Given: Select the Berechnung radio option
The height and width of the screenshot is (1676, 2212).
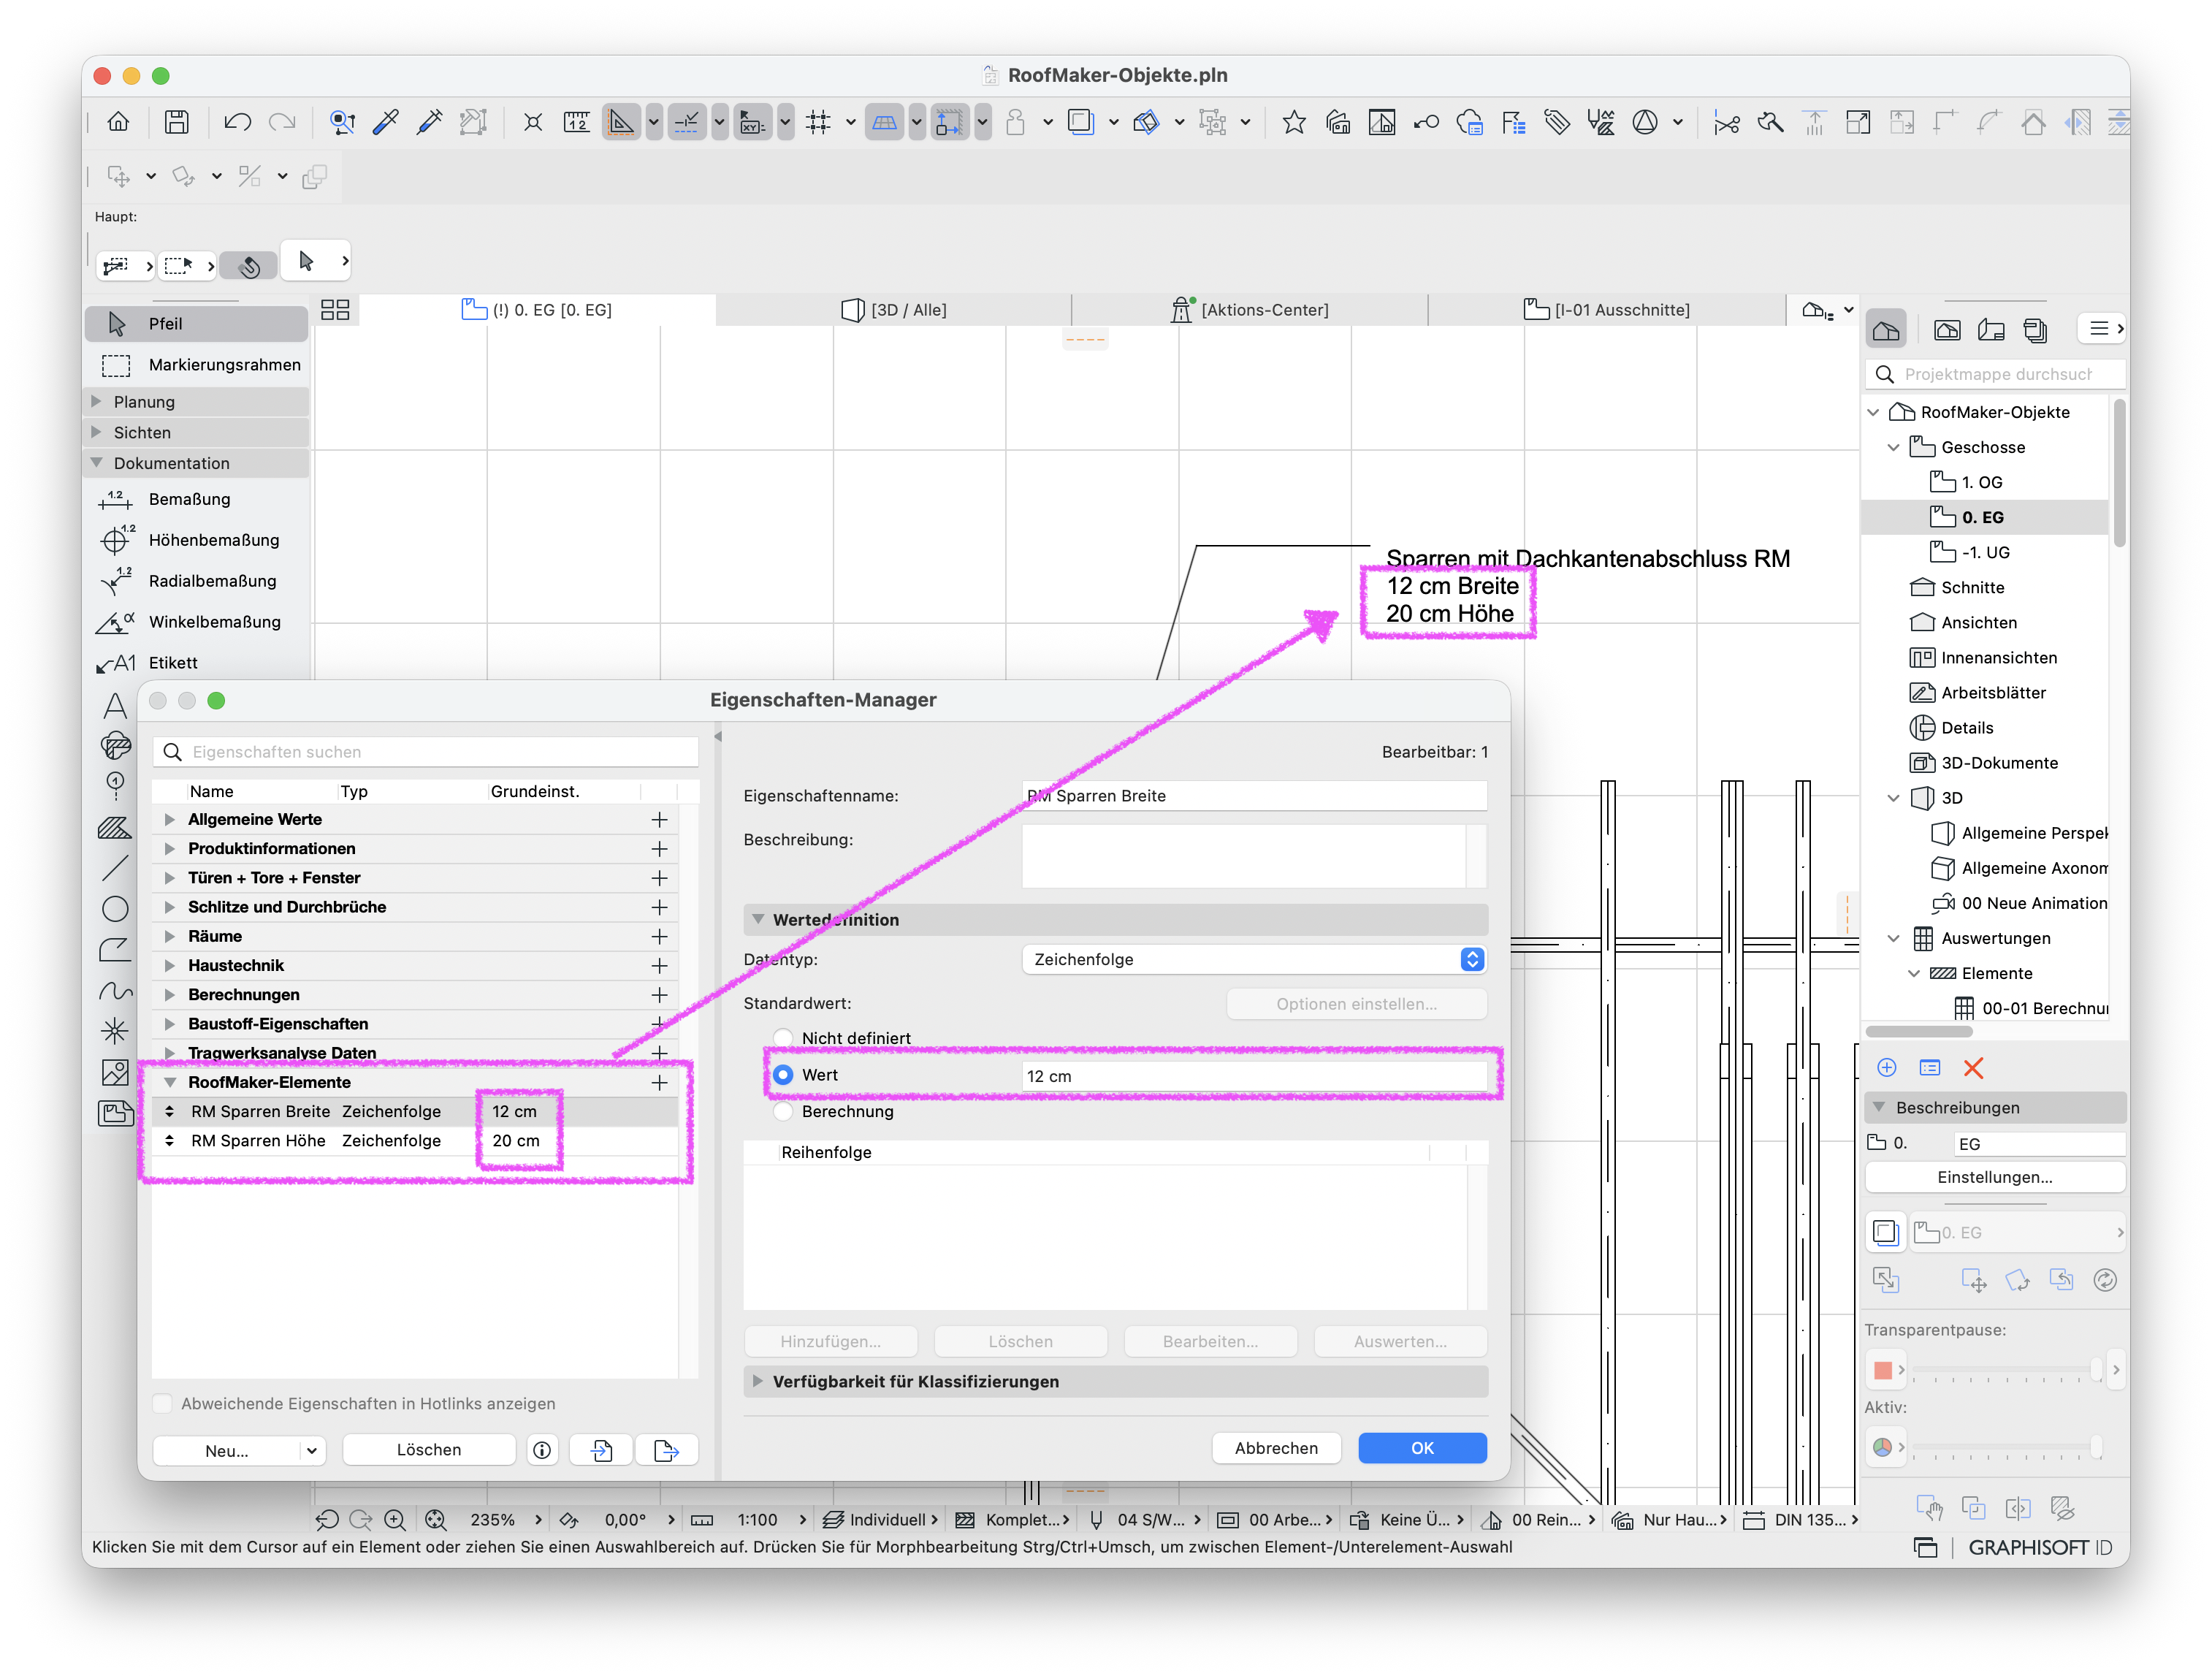Looking at the screenshot, I should (783, 1111).
